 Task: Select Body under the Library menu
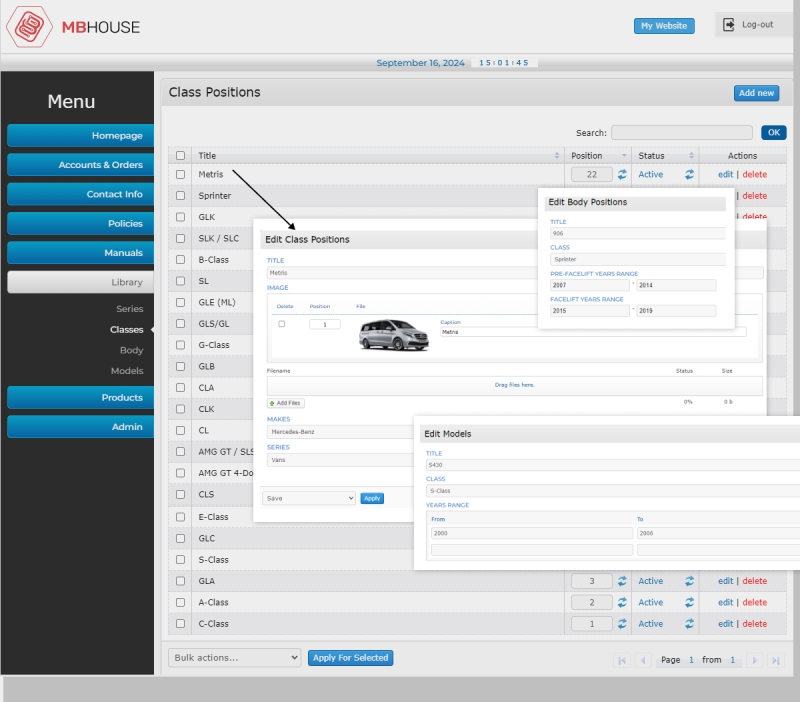(x=131, y=350)
